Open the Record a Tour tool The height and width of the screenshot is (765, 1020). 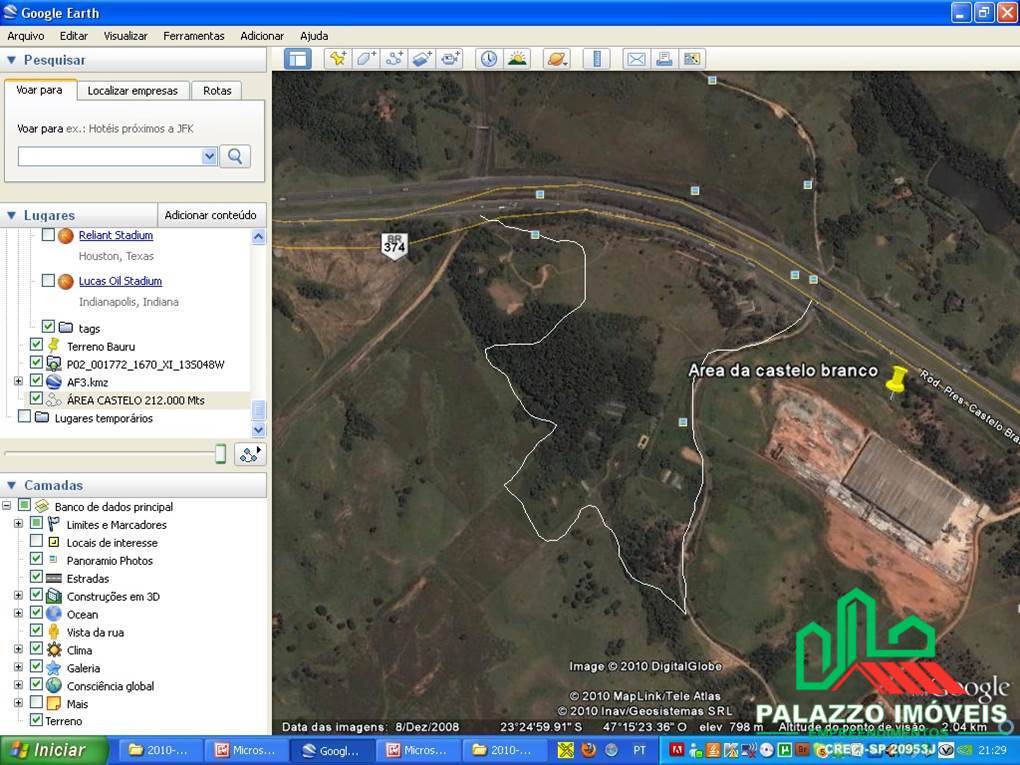coord(450,59)
